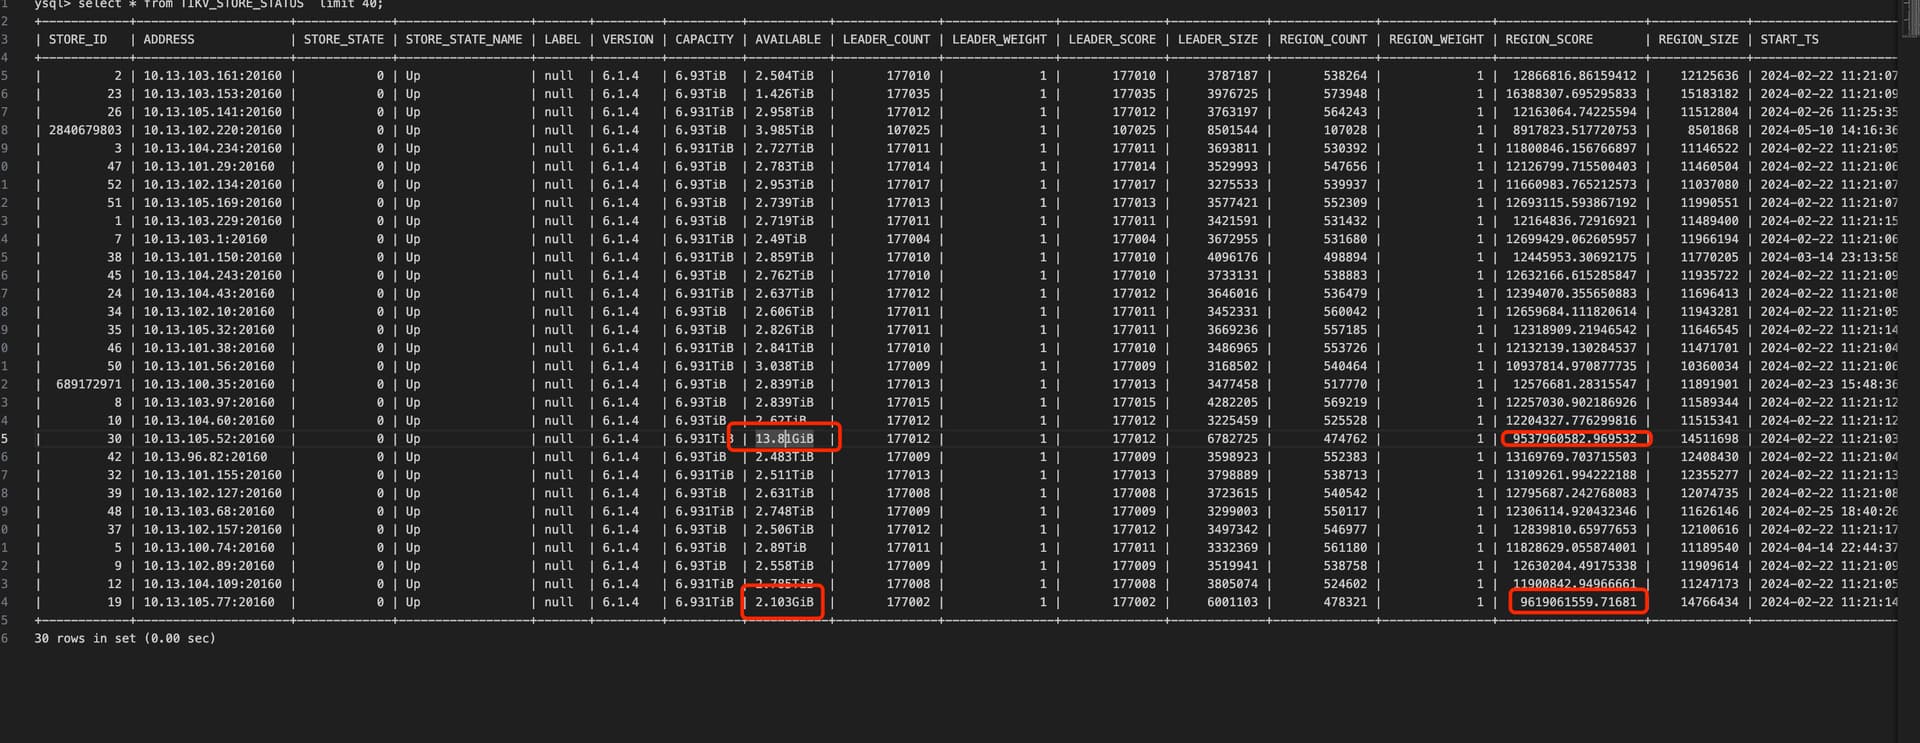
Task: Click the REGION_SCORE column header
Action: coord(1549,40)
